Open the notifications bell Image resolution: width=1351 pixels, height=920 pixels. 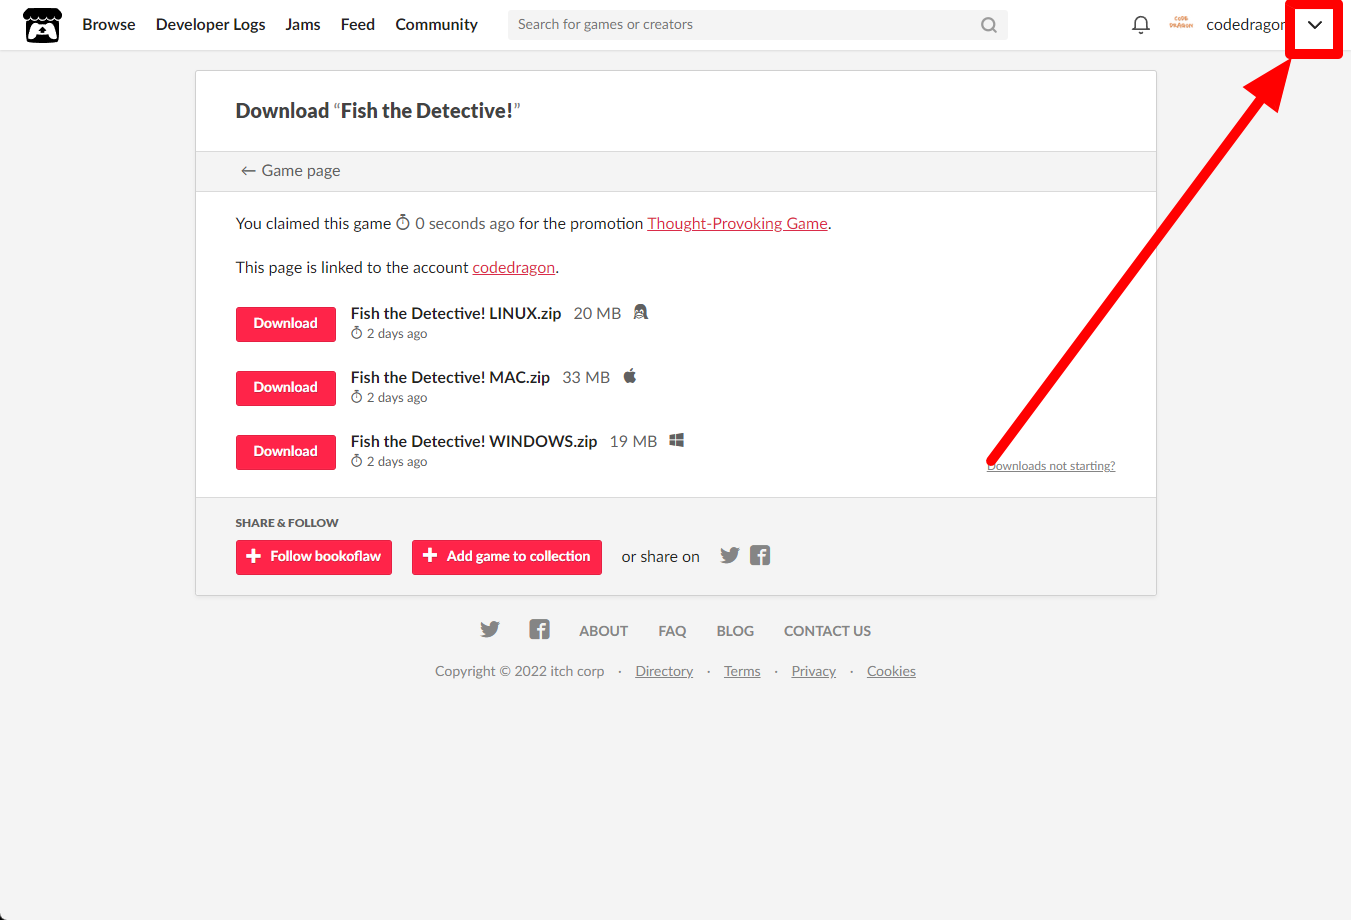point(1141,25)
